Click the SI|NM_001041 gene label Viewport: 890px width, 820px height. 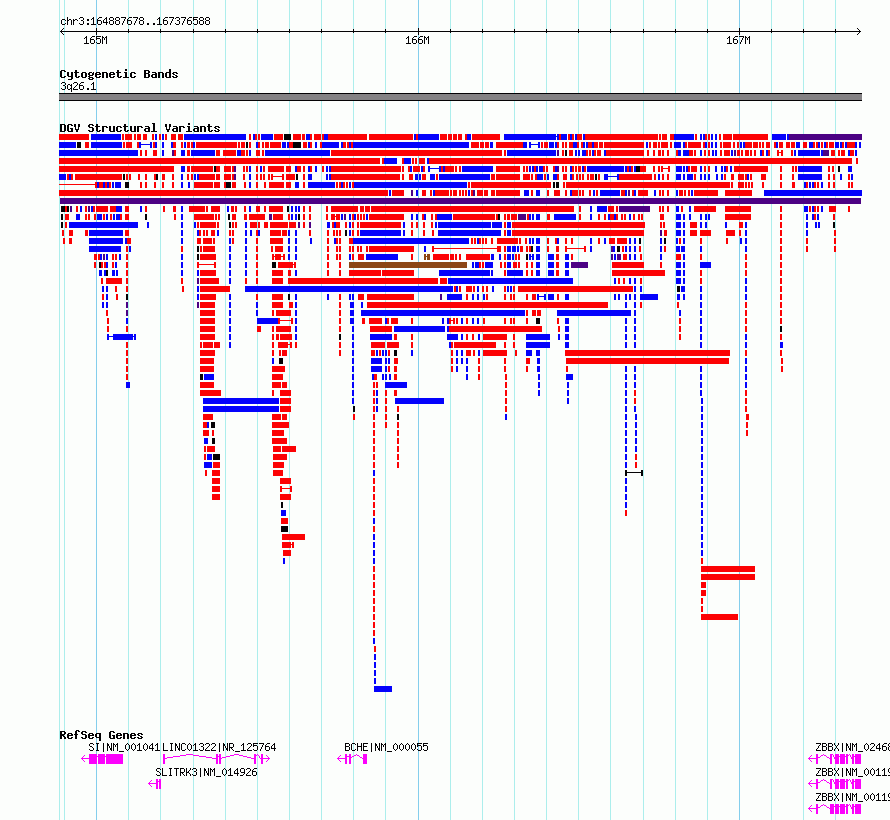click(124, 747)
